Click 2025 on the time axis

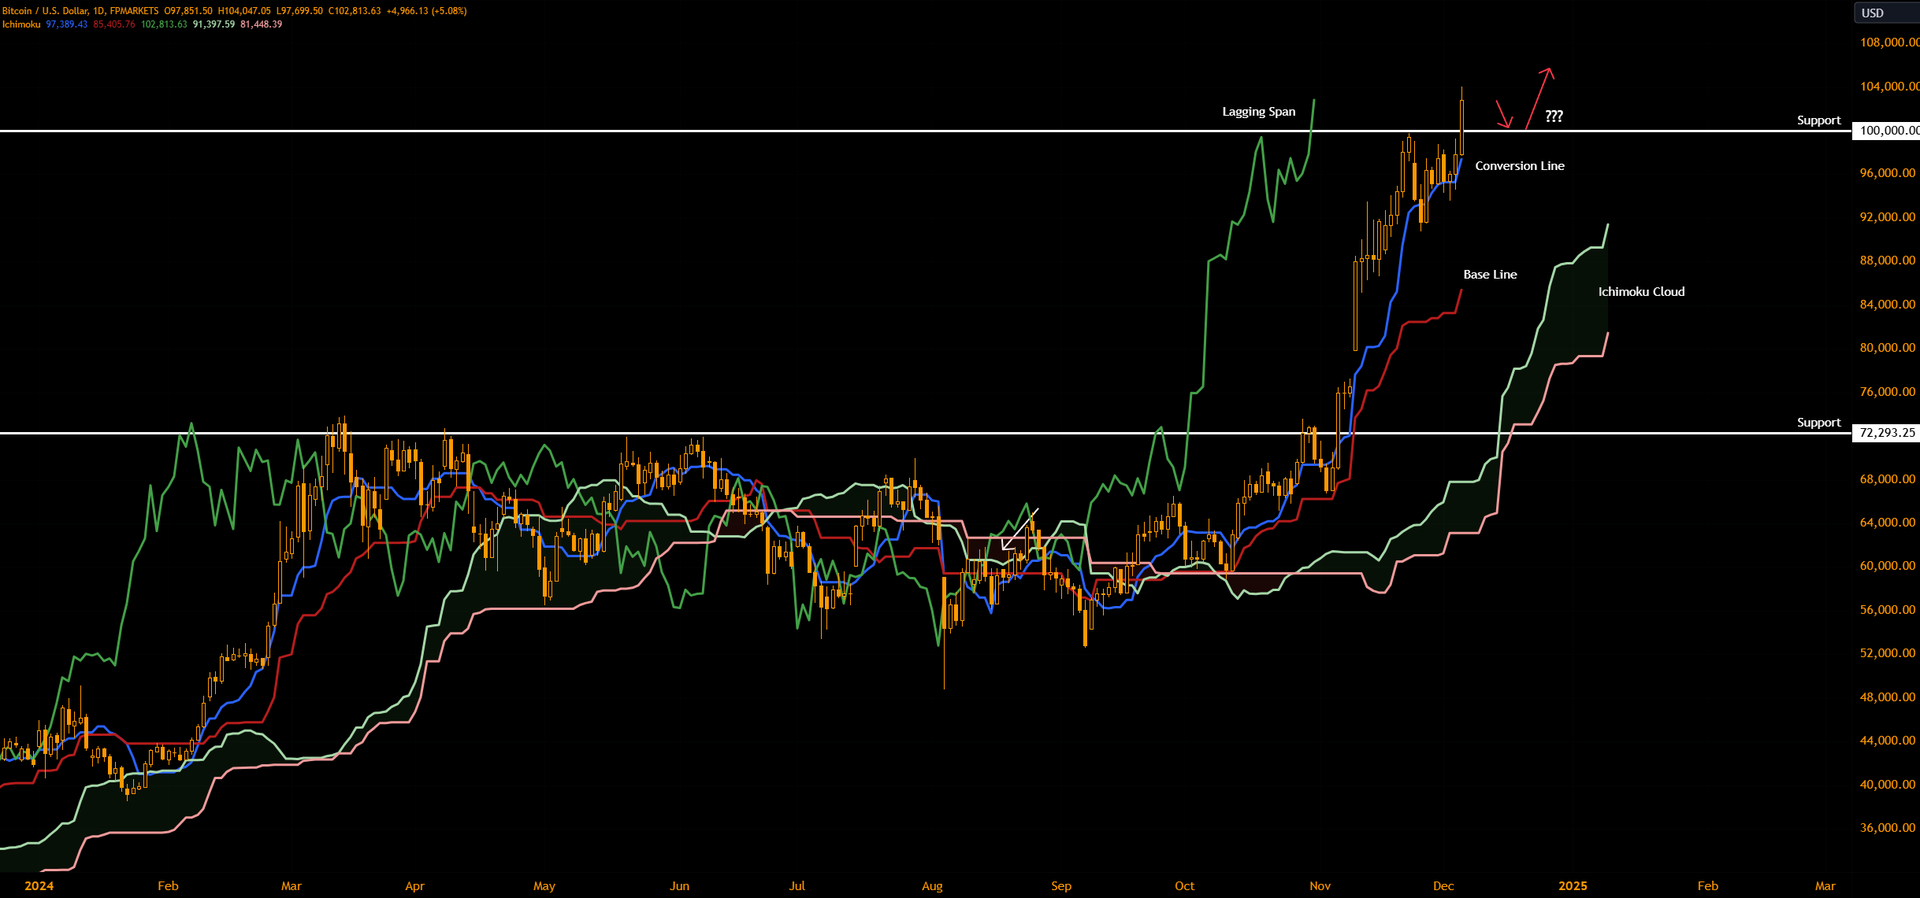tap(1572, 886)
